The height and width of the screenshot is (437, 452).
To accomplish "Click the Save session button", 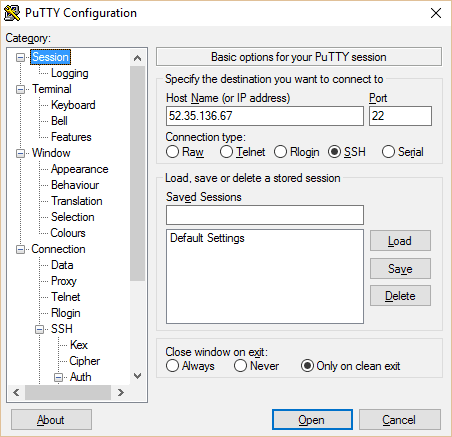I will (400, 269).
